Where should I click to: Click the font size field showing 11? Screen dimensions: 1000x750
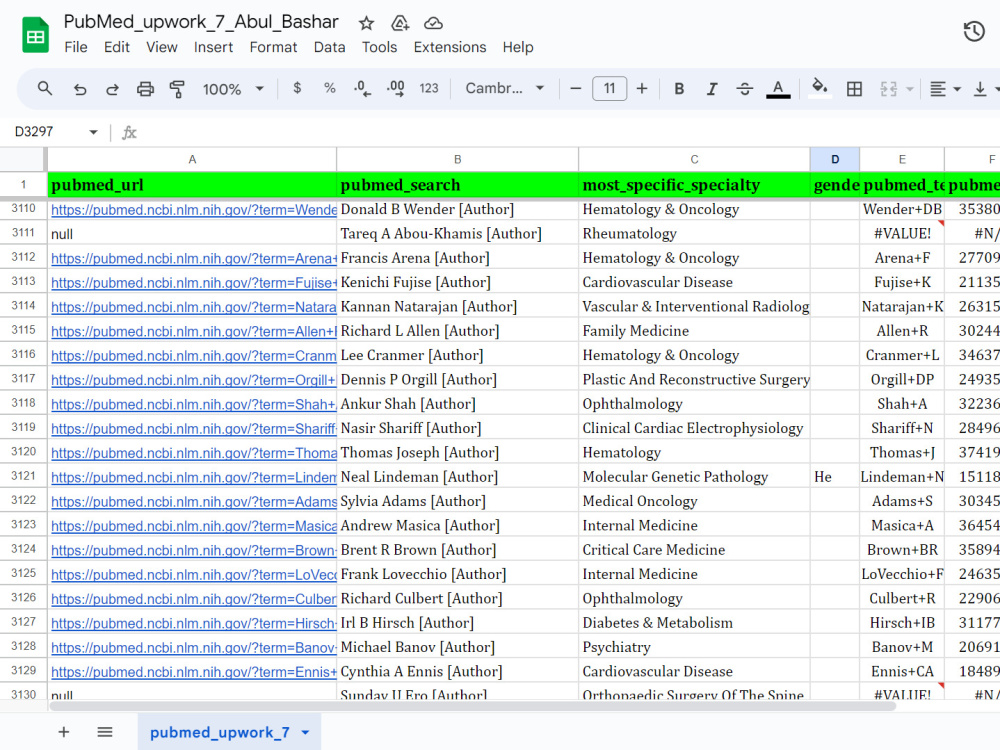609,88
